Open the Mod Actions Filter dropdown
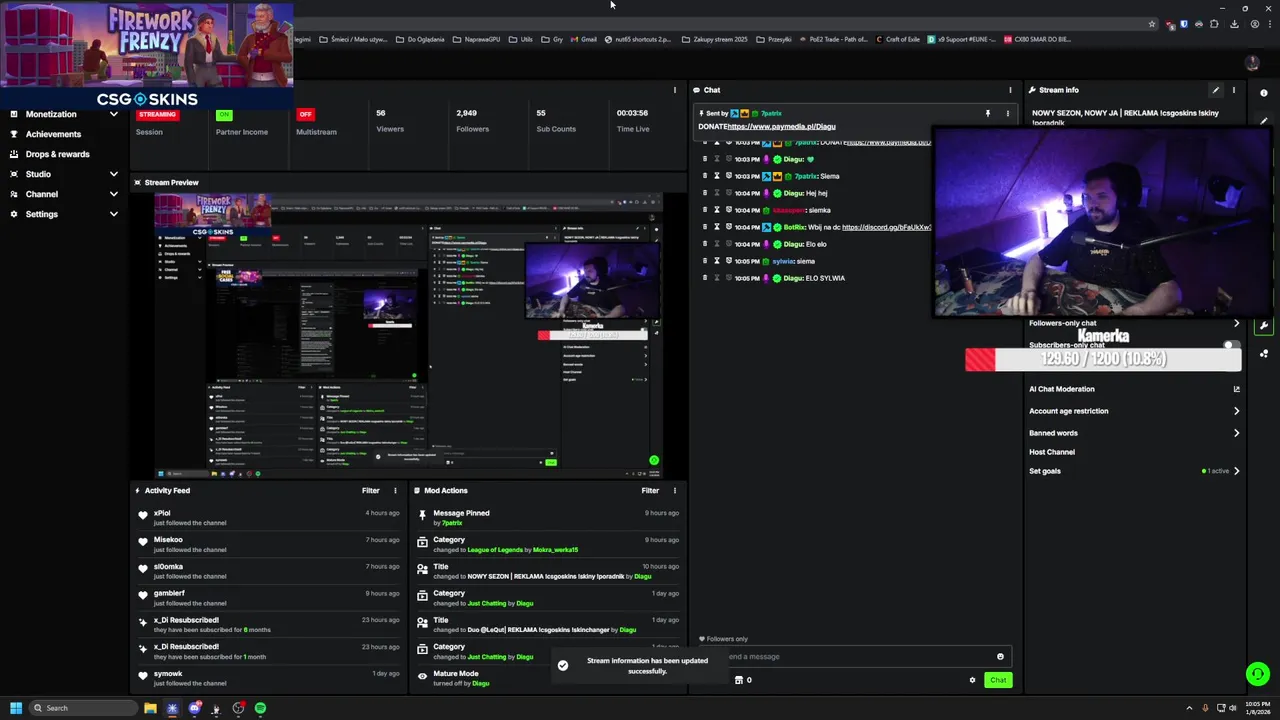1280x720 pixels. [650, 491]
